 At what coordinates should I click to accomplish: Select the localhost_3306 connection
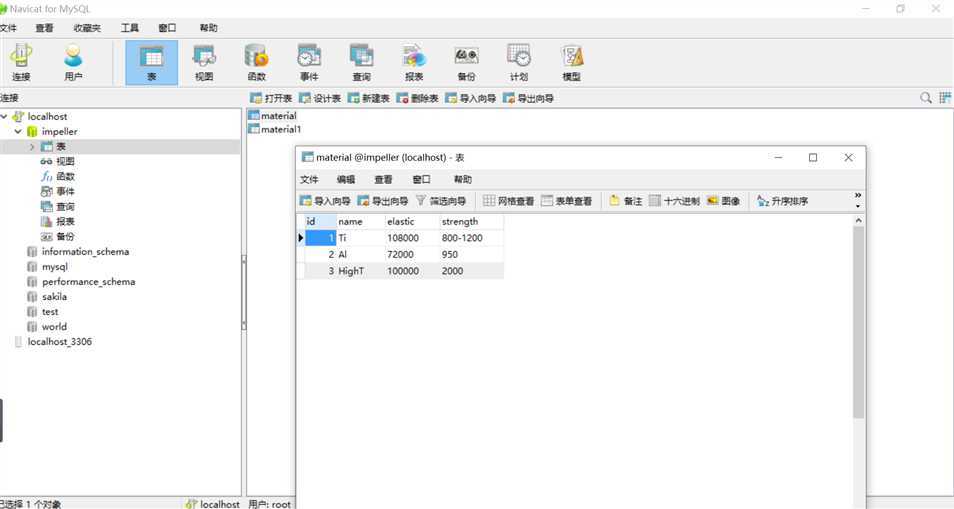[53, 342]
